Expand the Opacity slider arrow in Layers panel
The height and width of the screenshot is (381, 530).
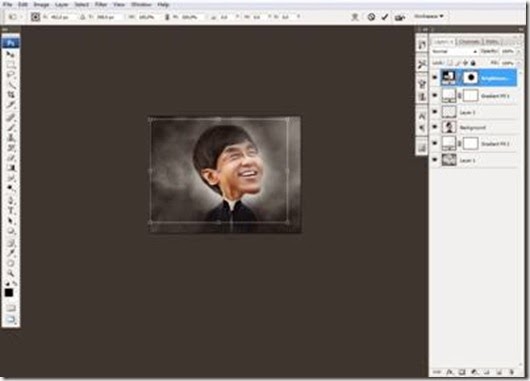coord(519,51)
